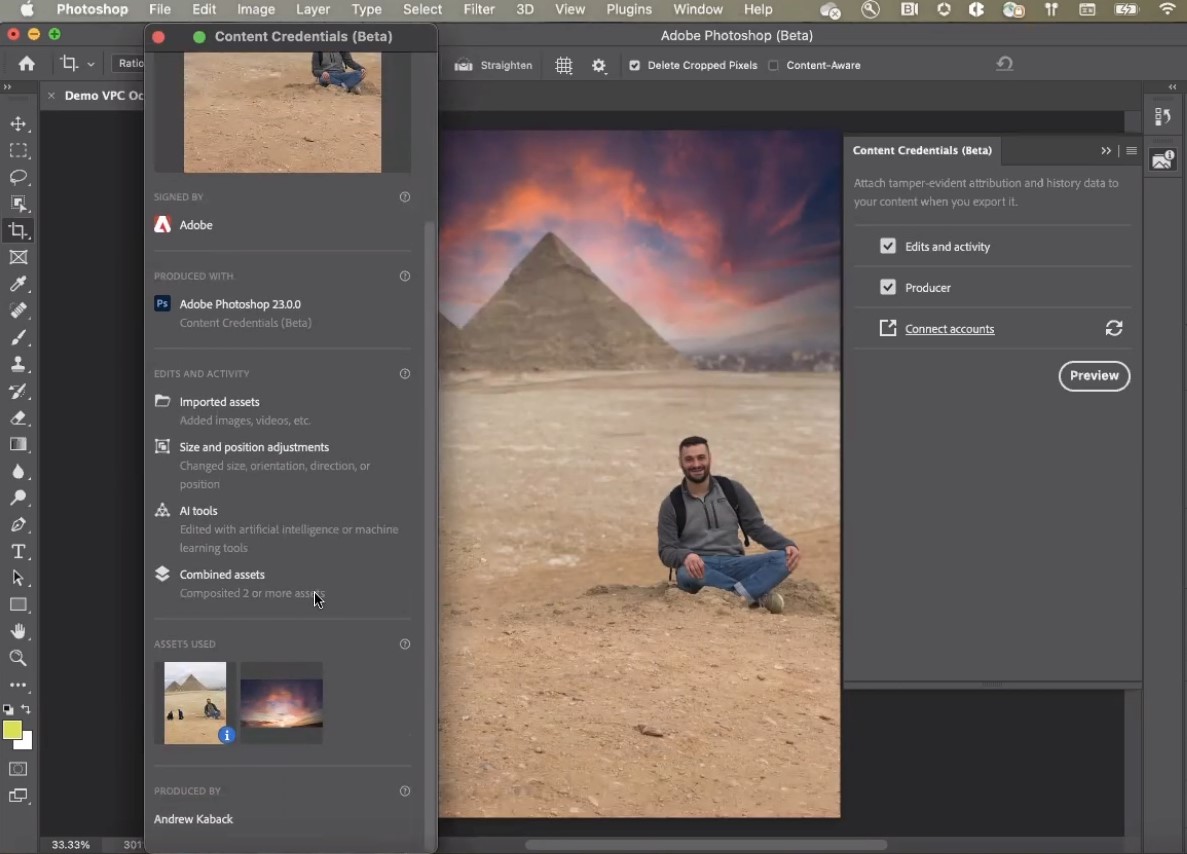The height and width of the screenshot is (854, 1187).
Task: Open the crop tool preset dropdown arrow
Action: tap(91, 64)
